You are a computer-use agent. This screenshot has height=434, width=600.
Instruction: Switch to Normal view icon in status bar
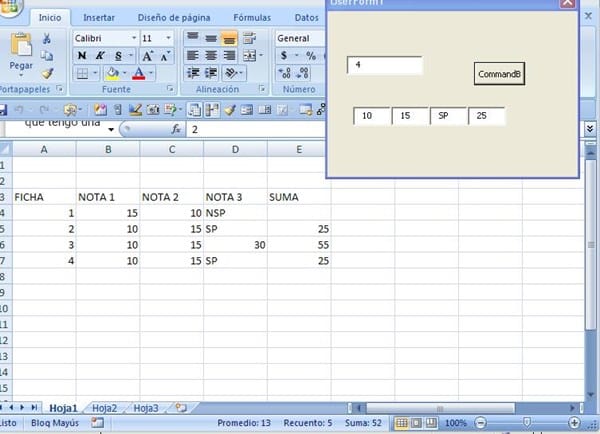[x=401, y=423]
